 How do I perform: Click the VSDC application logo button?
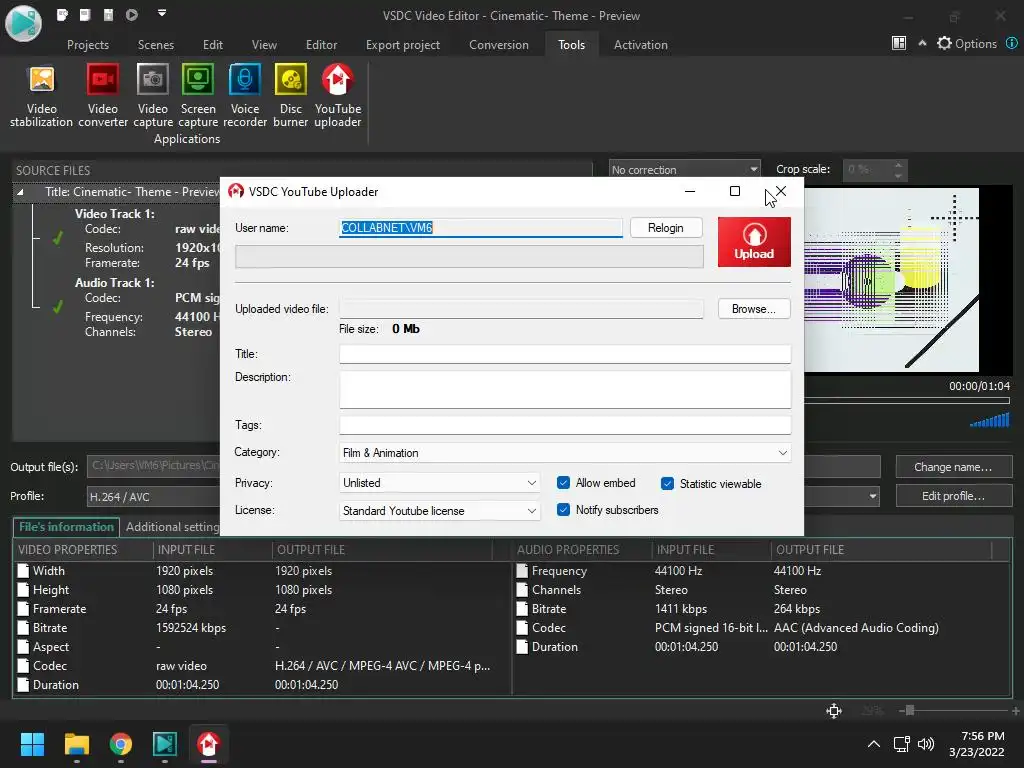[x=24, y=23]
